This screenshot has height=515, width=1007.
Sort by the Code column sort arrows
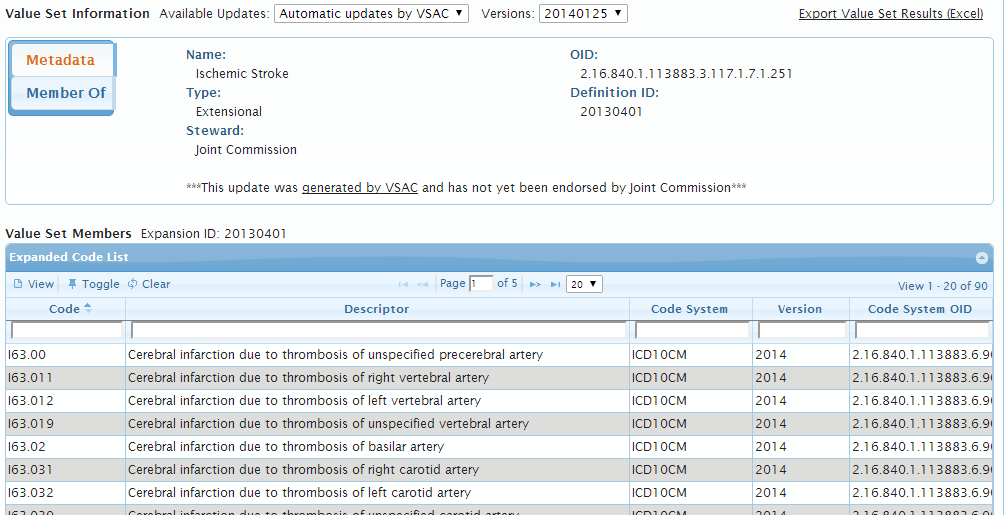pyautogui.click(x=87, y=309)
